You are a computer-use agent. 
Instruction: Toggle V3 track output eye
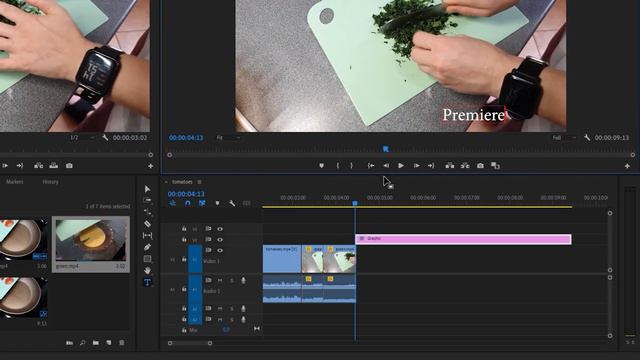pos(220,229)
